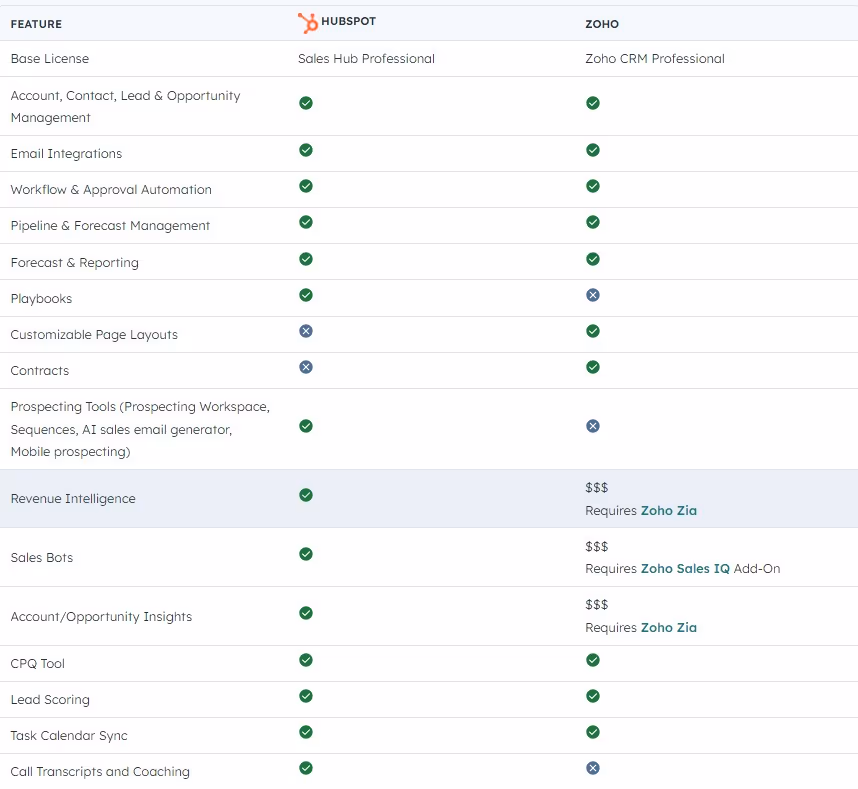Click HubSpot checkmark in Sales Bots row
The height and width of the screenshot is (789, 858).
[306, 554]
